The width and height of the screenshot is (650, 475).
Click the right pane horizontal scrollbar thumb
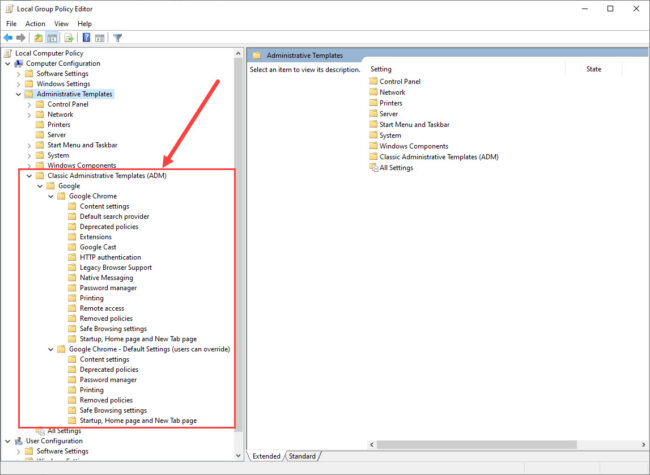point(477,444)
